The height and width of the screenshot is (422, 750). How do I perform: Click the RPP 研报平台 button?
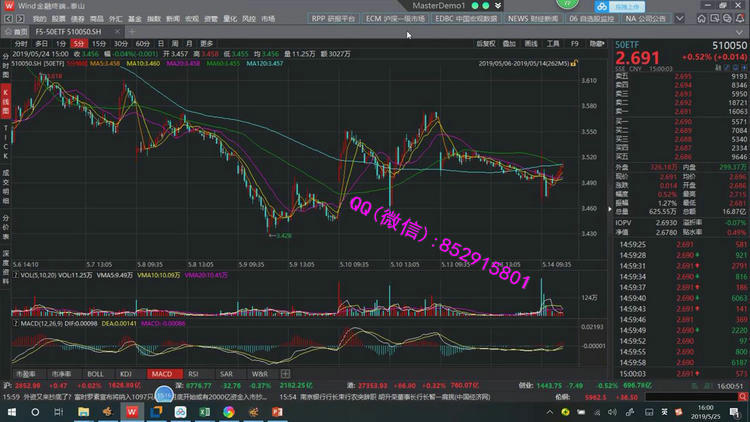point(333,18)
